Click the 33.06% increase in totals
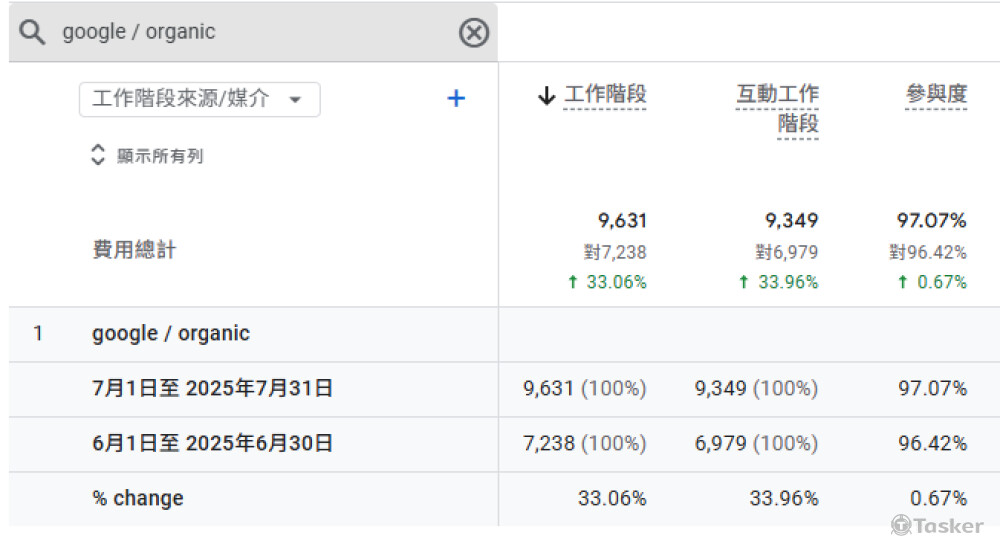The image size is (1000, 546). coord(607,282)
